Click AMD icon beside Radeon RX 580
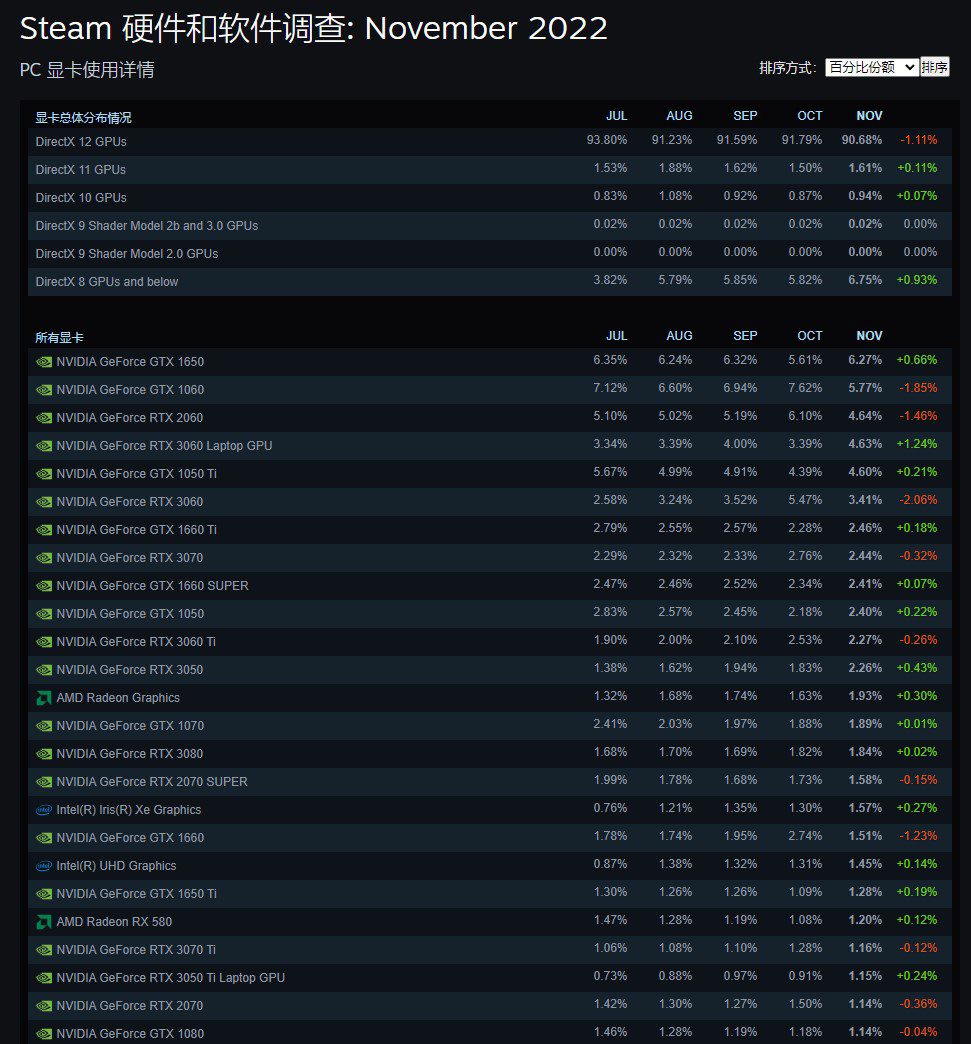This screenshot has height=1044, width=971. [44, 922]
